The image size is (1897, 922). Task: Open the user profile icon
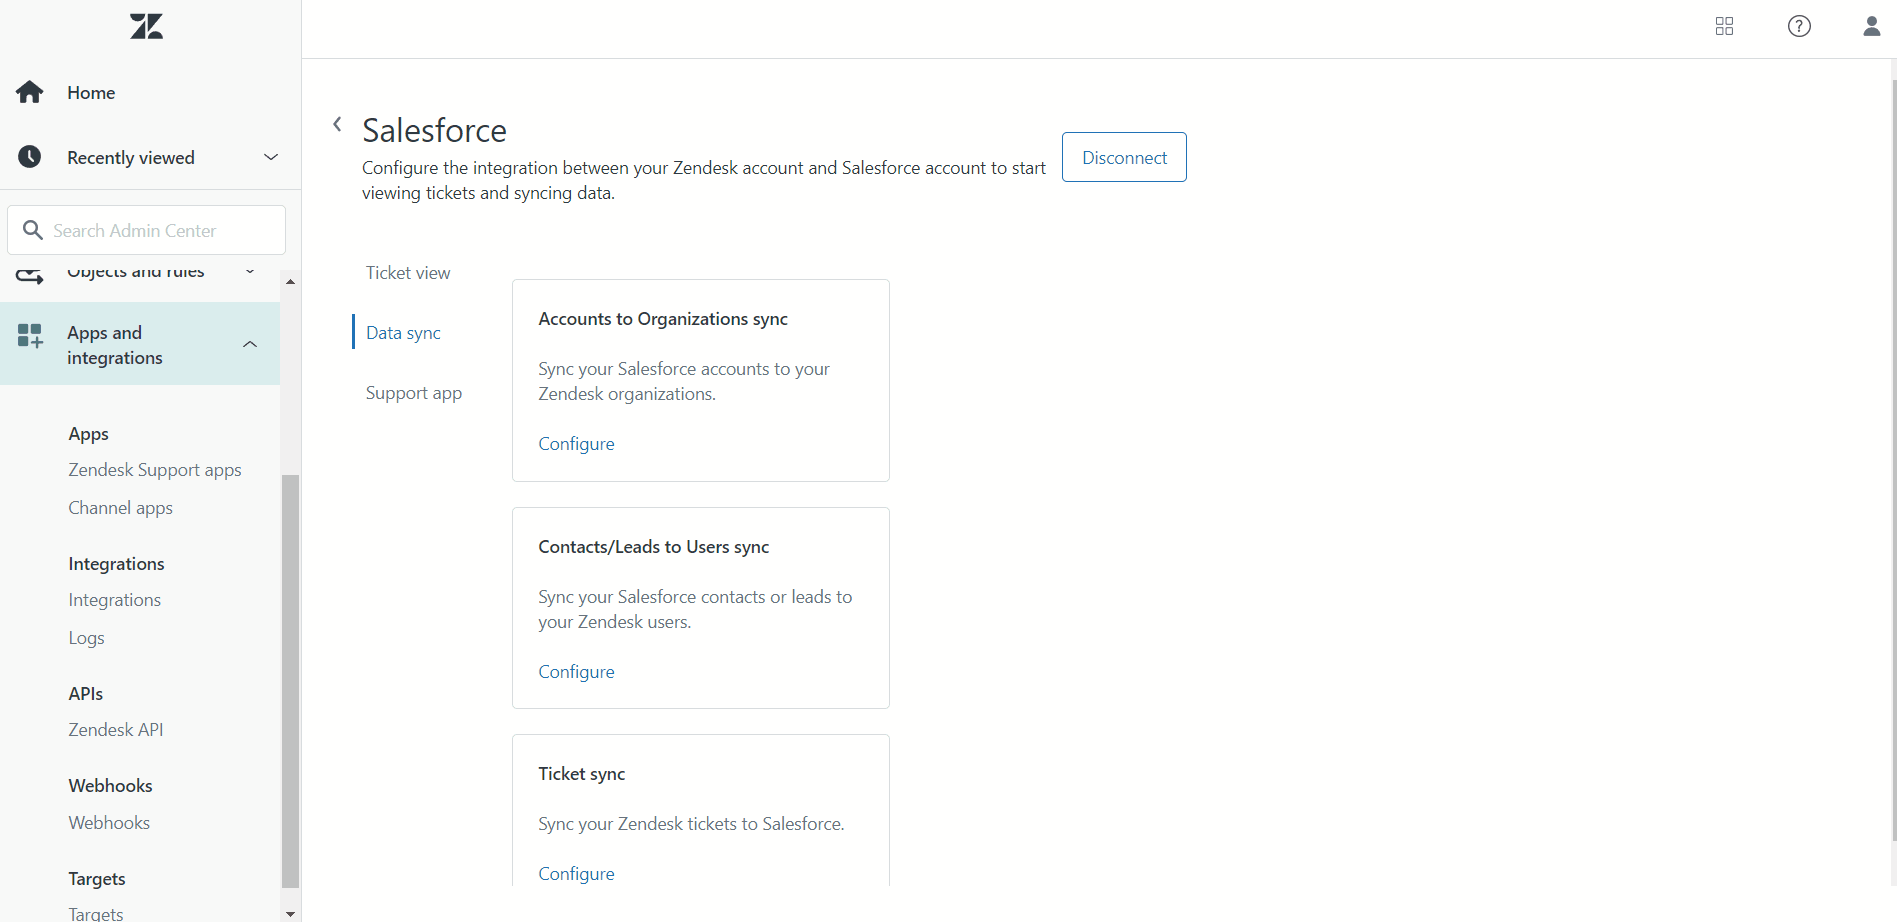click(x=1871, y=26)
